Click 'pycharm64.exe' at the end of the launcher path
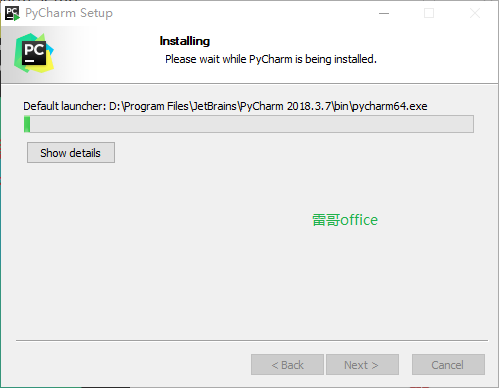Viewport: 499px width, 388px height. (389, 106)
